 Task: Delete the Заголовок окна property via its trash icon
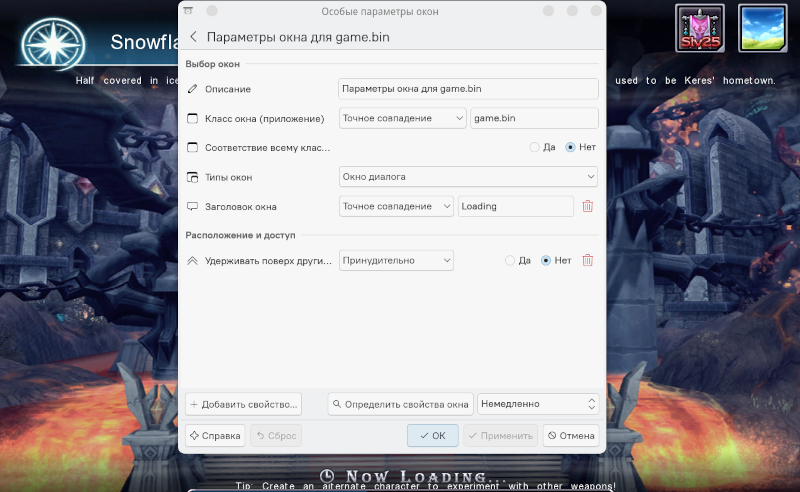tap(588, 206)
